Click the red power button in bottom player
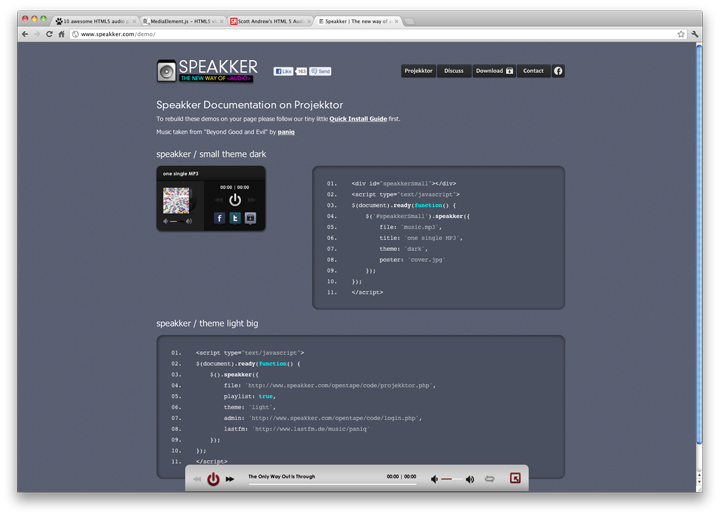Image resolution: width=720 pixels, height=516 pixels. (213, 479)
